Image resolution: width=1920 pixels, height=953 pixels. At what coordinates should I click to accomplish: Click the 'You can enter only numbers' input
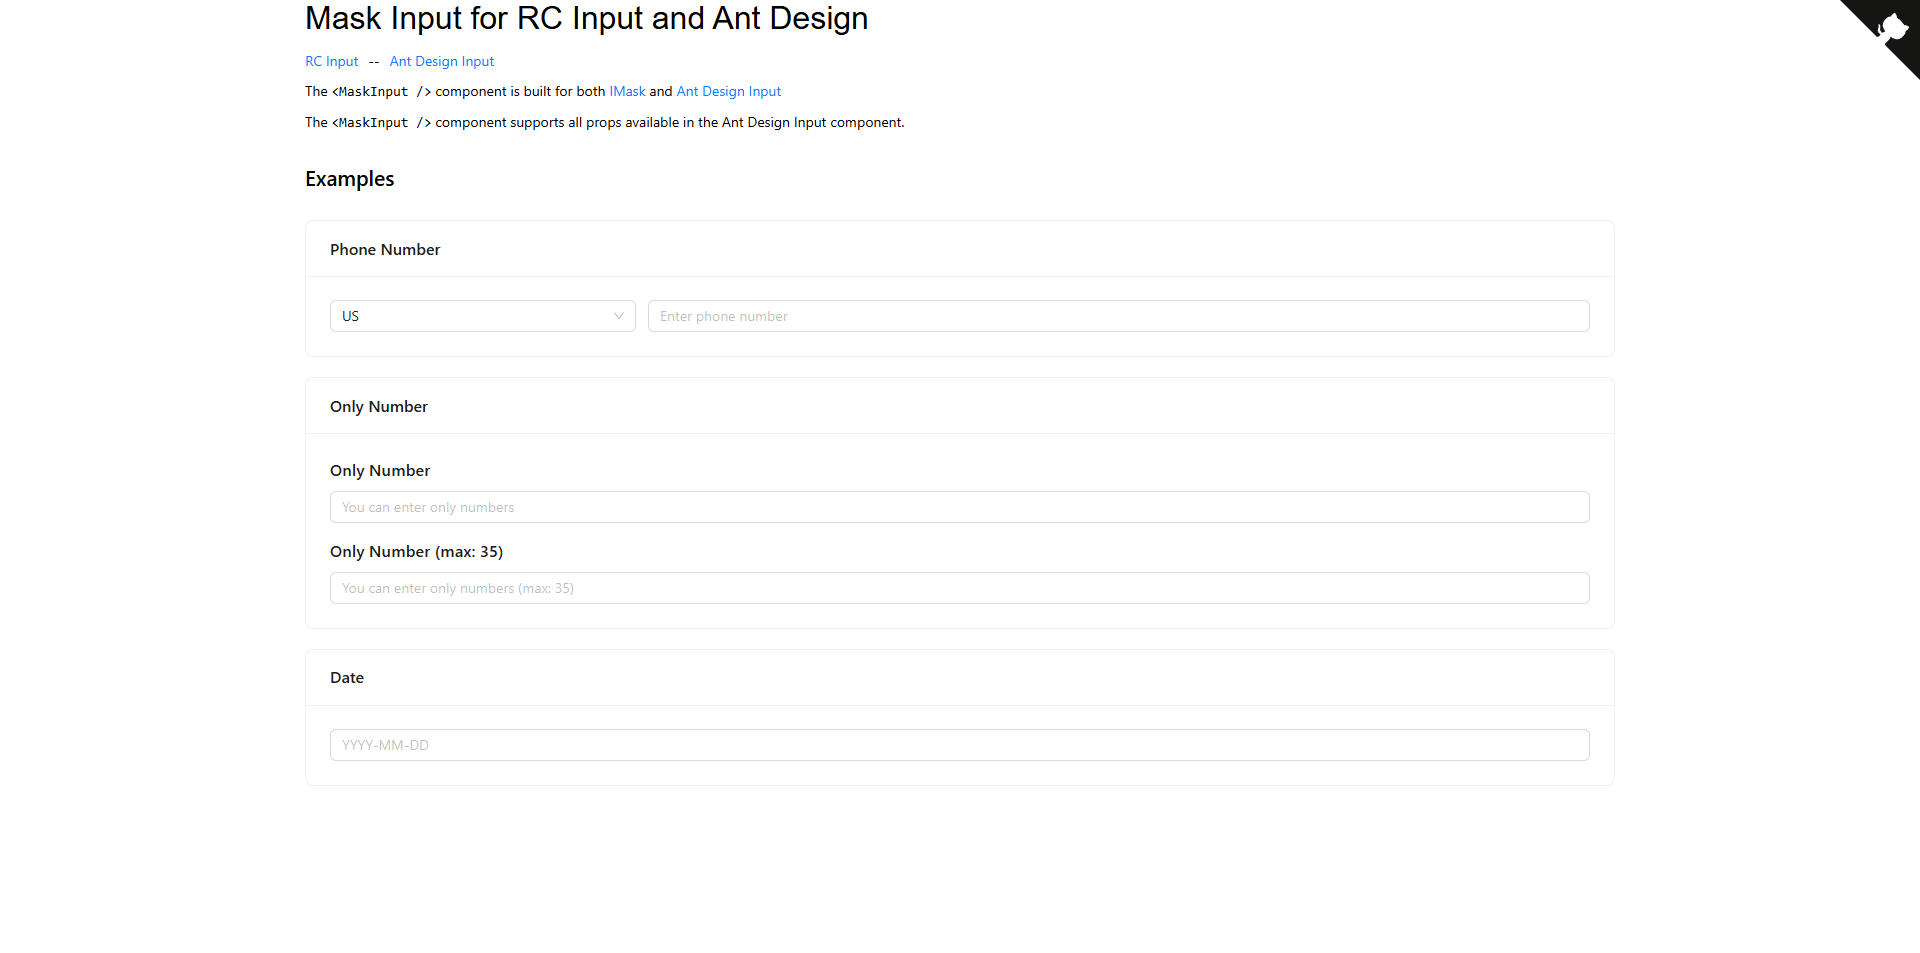coord(959,507)
